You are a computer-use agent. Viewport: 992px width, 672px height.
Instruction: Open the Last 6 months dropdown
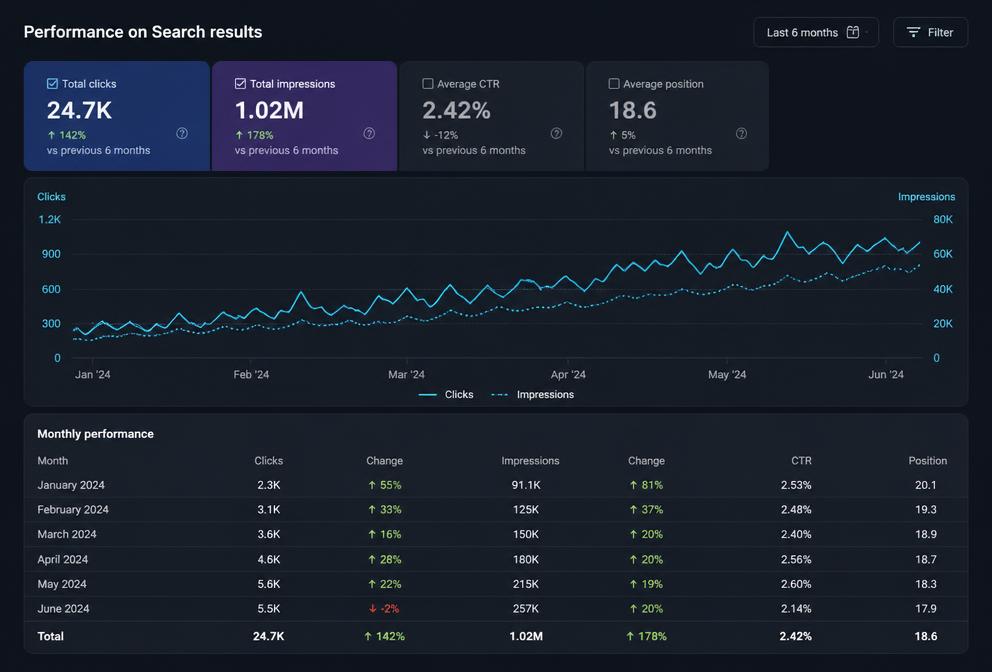click(815, 32)
